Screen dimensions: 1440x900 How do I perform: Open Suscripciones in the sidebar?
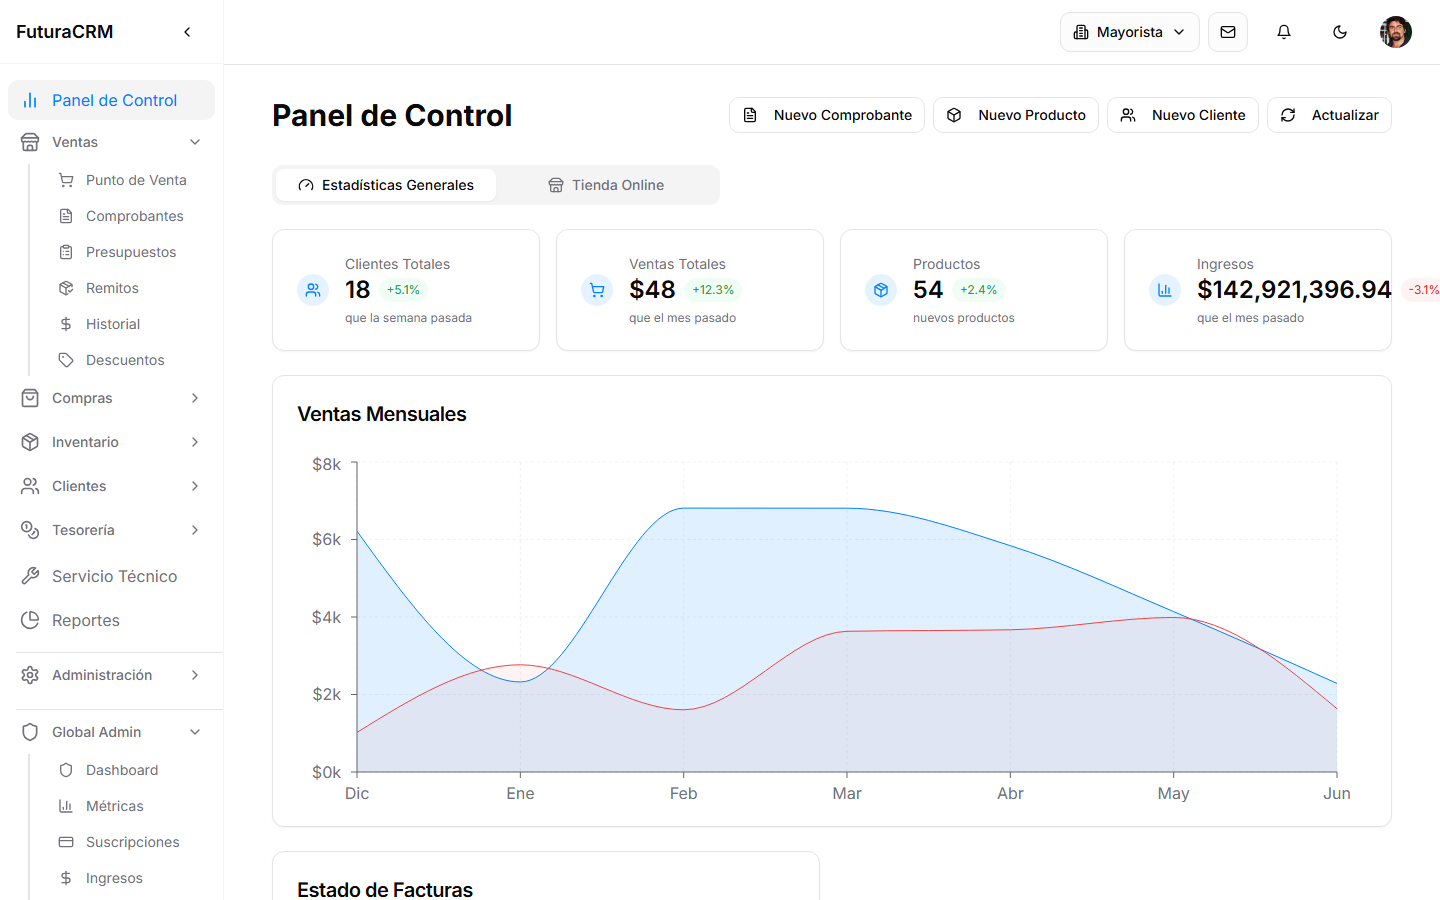[132, 842]
